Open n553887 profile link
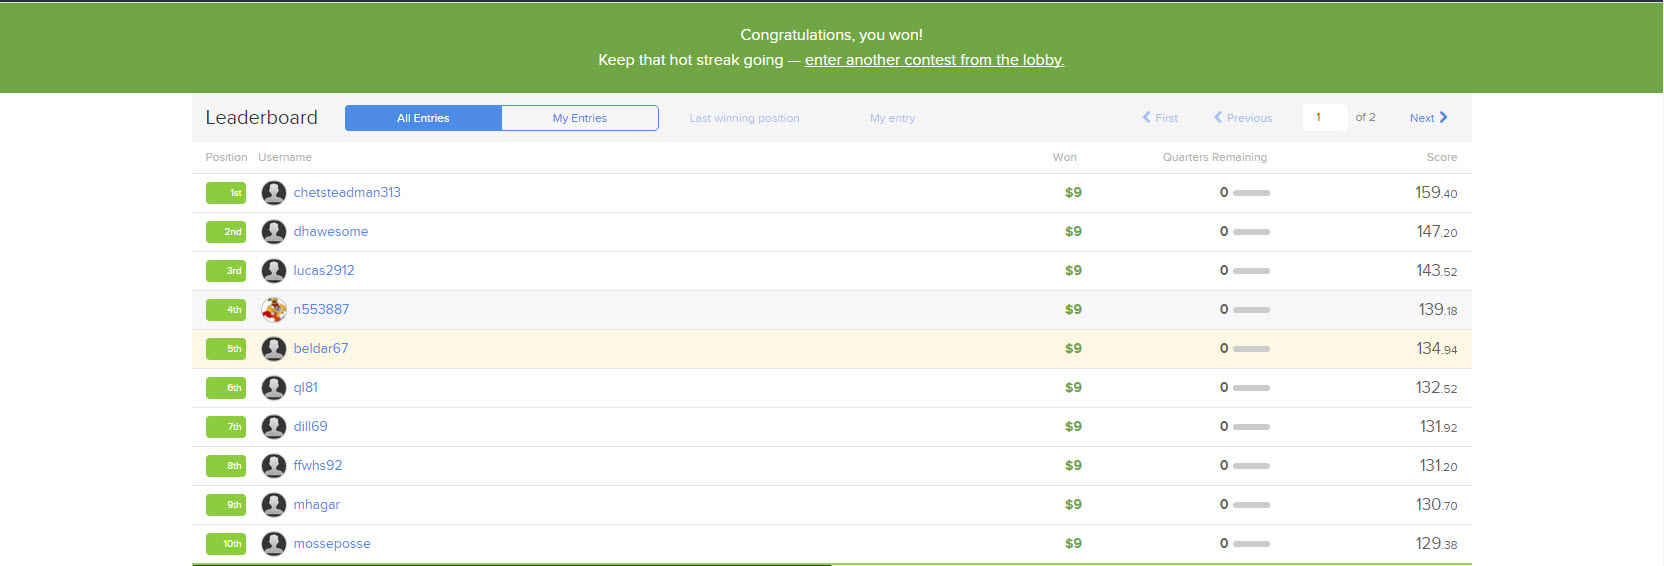This screenshot has height=566, width=1664. [321, 310]
